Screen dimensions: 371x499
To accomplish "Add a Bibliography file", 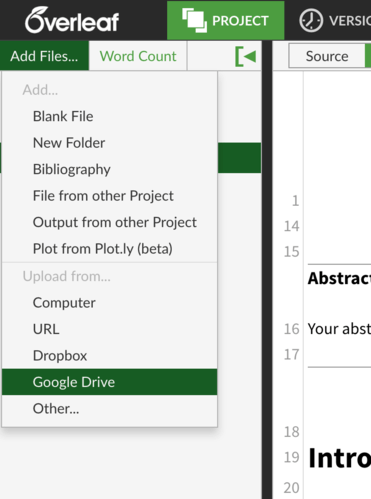I will point(110,169).
